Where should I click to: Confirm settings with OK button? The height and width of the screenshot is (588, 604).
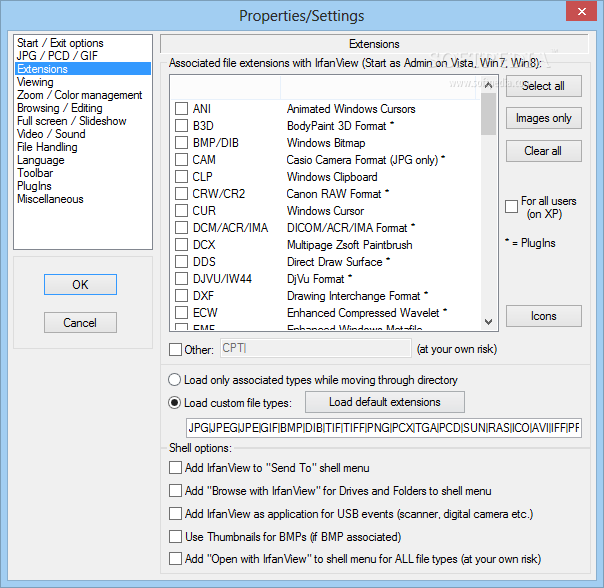coord(80,285)
